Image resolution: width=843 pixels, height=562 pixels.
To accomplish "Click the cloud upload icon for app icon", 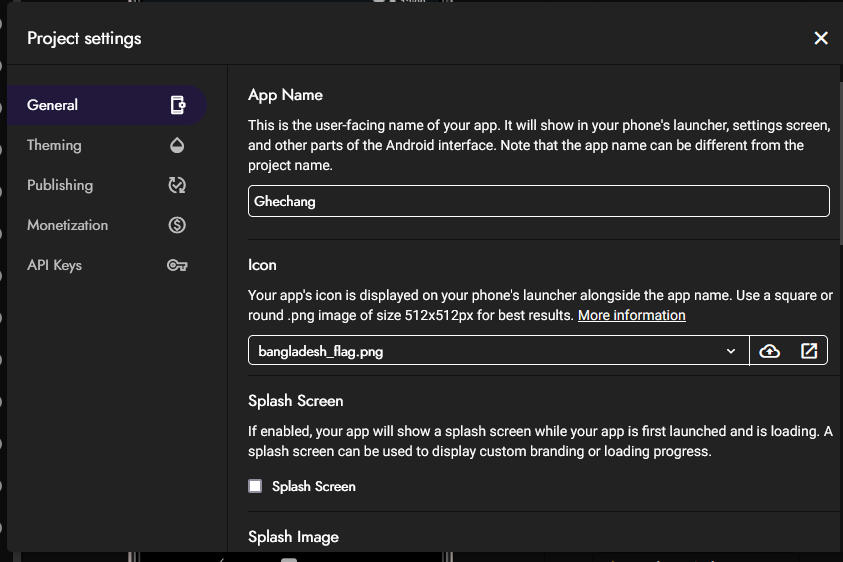I will (x=769, y=351).
